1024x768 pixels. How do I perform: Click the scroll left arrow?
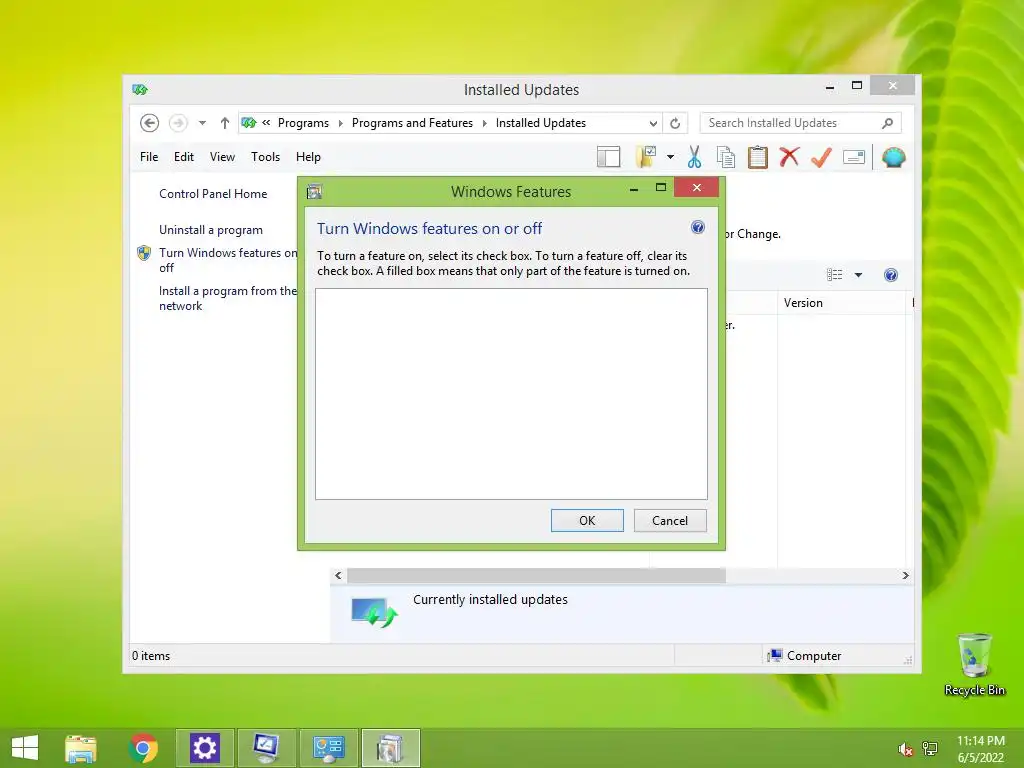pyautogui.click(x=338, y=575)
